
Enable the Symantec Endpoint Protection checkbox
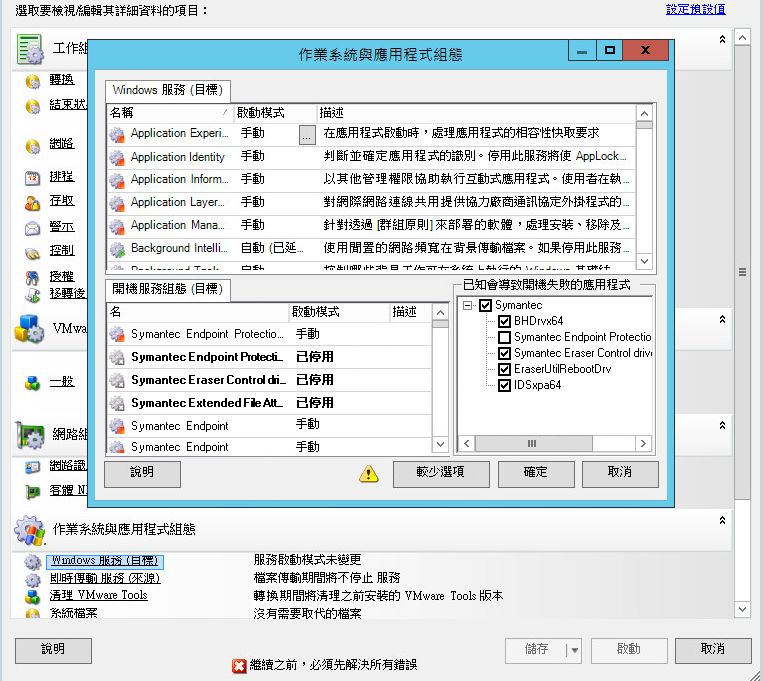[x=504, y=338]
